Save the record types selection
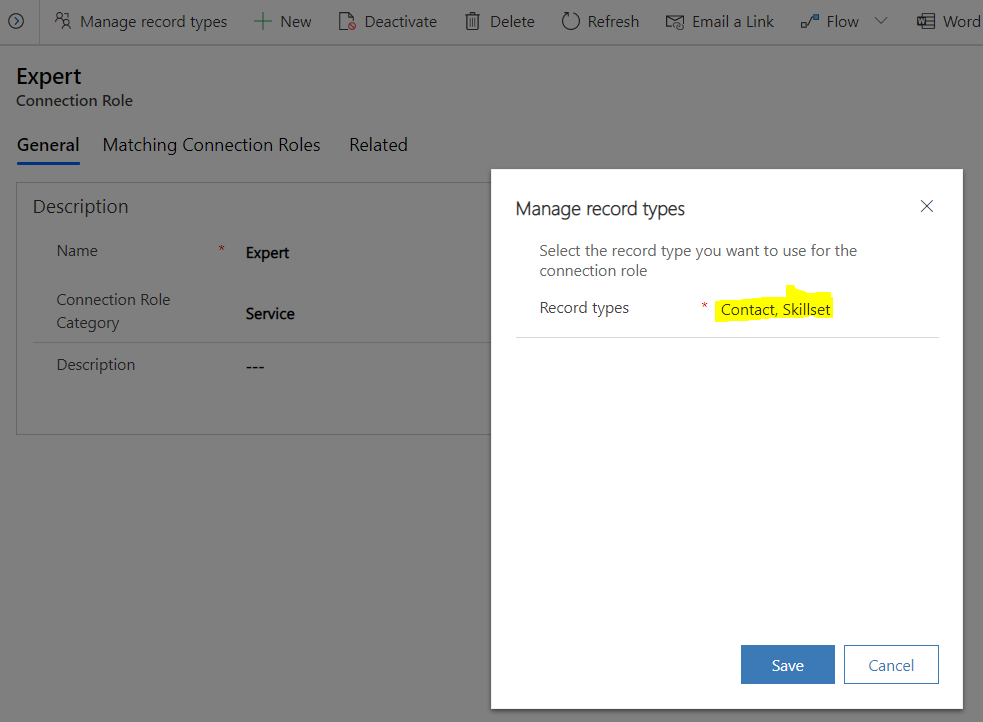Viewport: 983px width, 722px height. 787,664
